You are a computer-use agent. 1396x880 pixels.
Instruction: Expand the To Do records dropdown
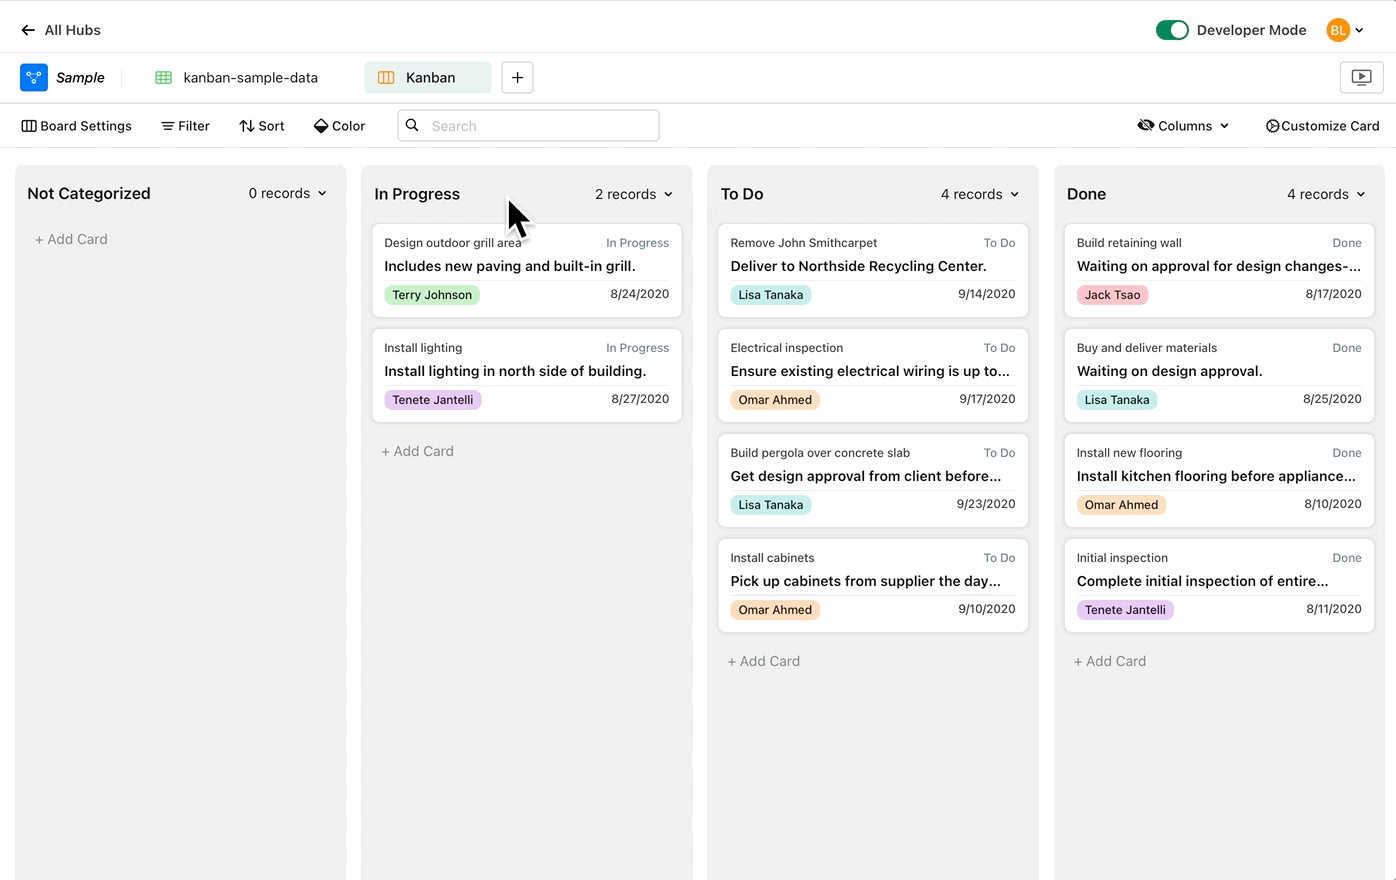(980, 194)
